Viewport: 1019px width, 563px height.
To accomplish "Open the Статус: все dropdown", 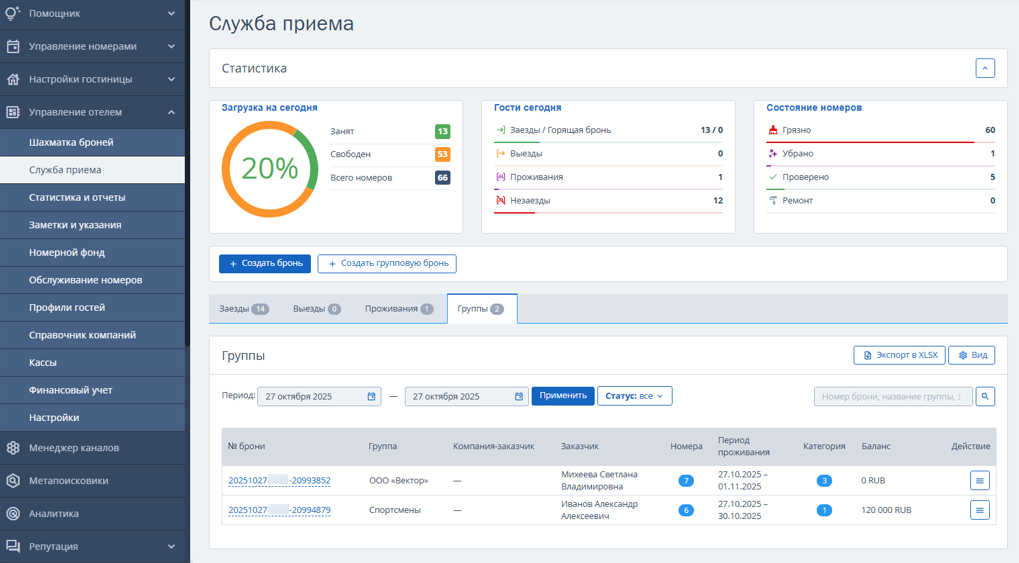I will pyautogui.click(x=634, y=396).
